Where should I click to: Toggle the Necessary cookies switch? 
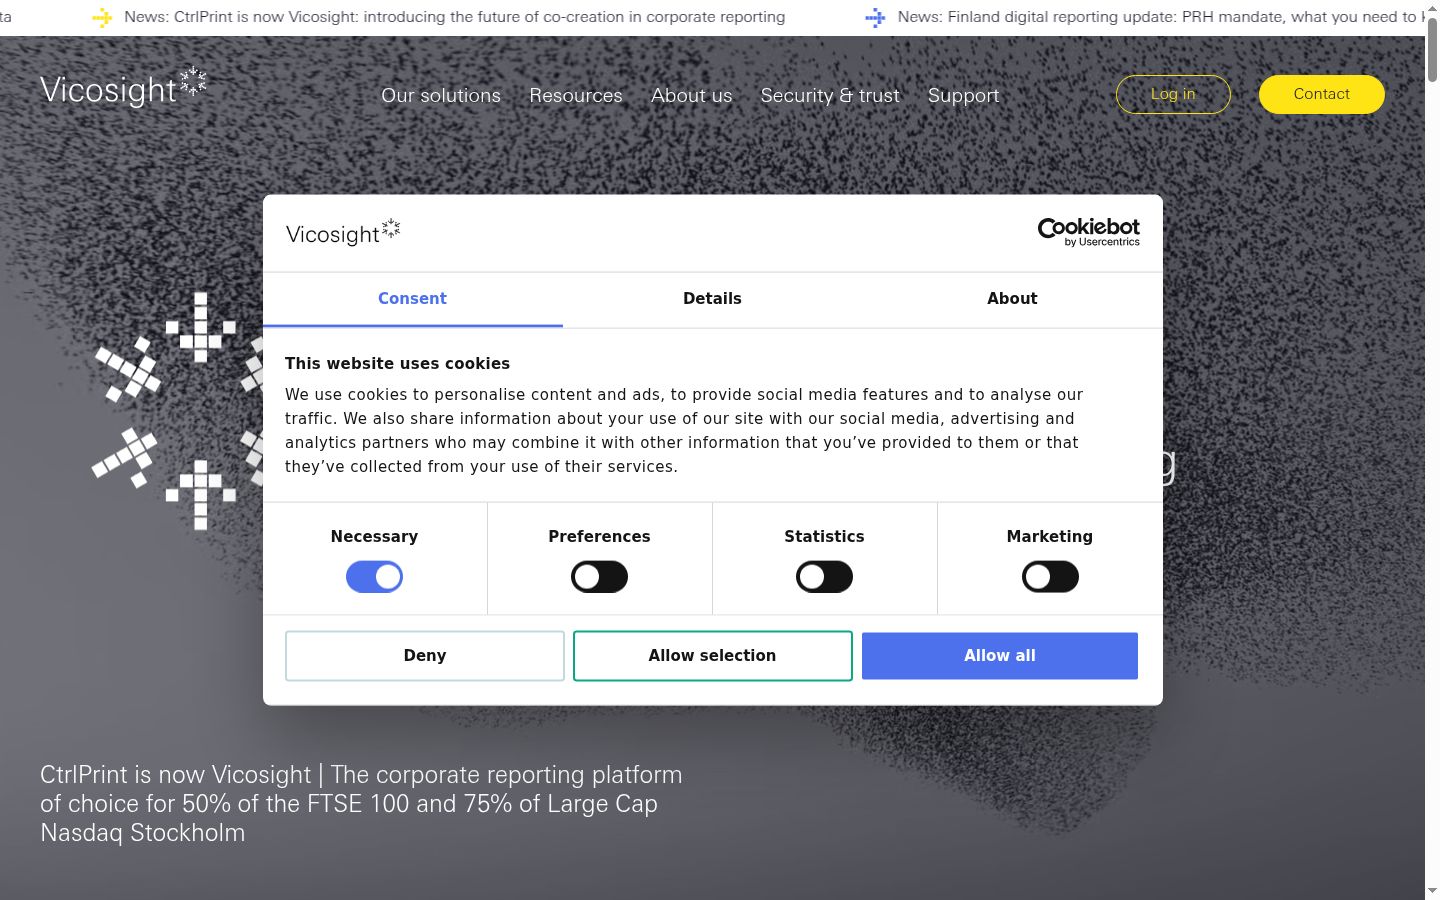(x=374, y=577)
